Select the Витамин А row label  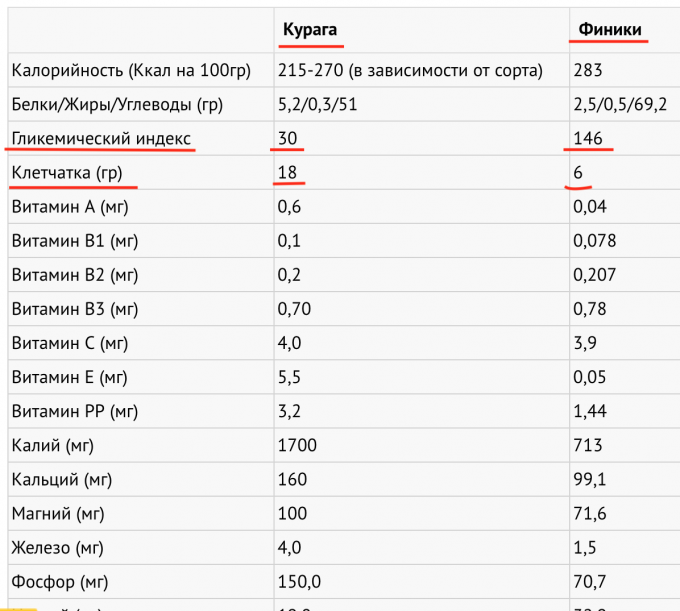[x=70, y=207]
